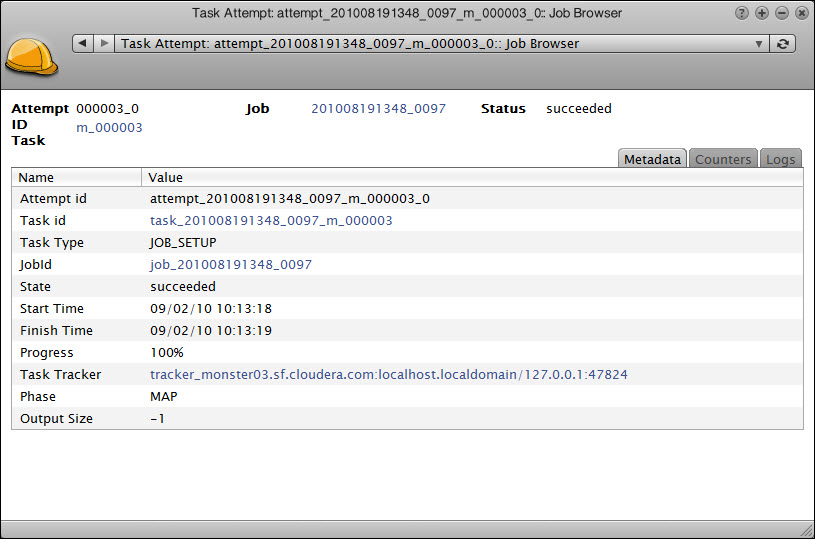Open the tracker_monster03 task tracker link
This screenshot has height=539, width=815.
(x=388, y=375)
